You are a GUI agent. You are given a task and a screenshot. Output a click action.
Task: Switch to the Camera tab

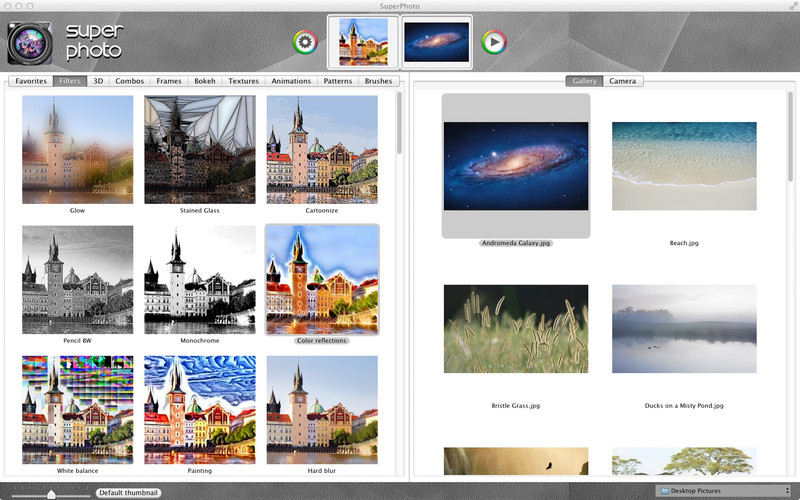(622, 81)
